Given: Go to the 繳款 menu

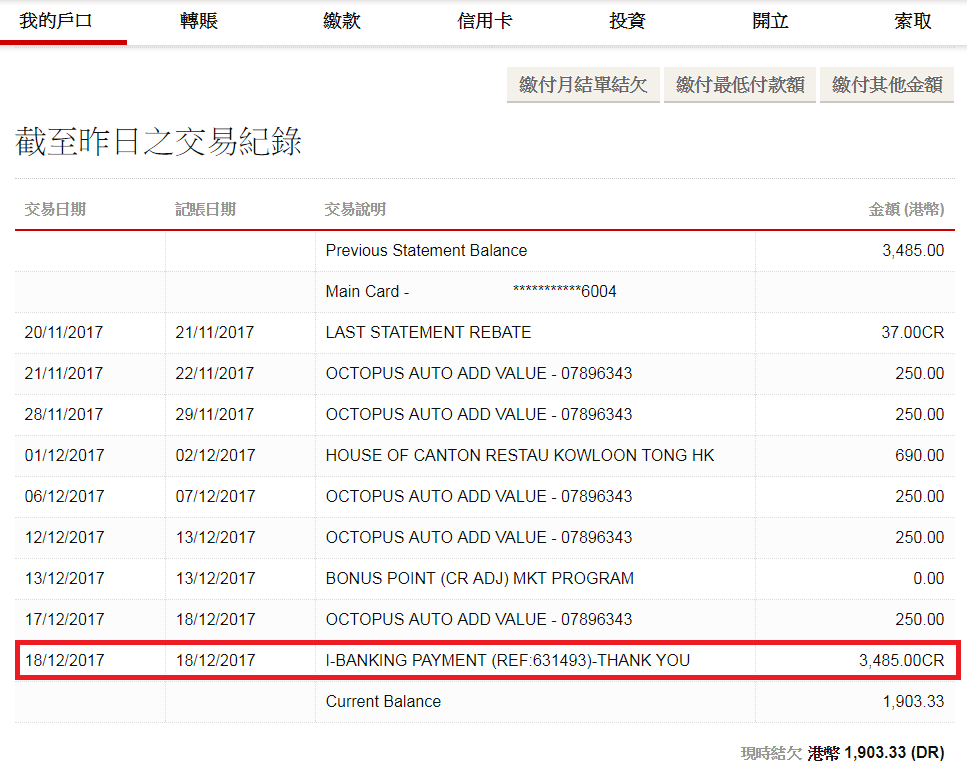Looking at the screenshot, I should (x=342, y=21).
